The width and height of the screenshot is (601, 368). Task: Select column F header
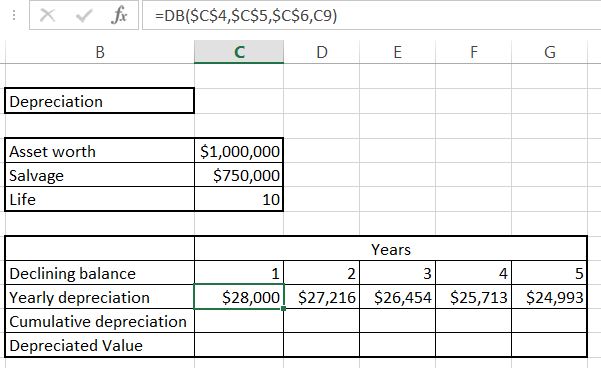click(x=474, y=52)
